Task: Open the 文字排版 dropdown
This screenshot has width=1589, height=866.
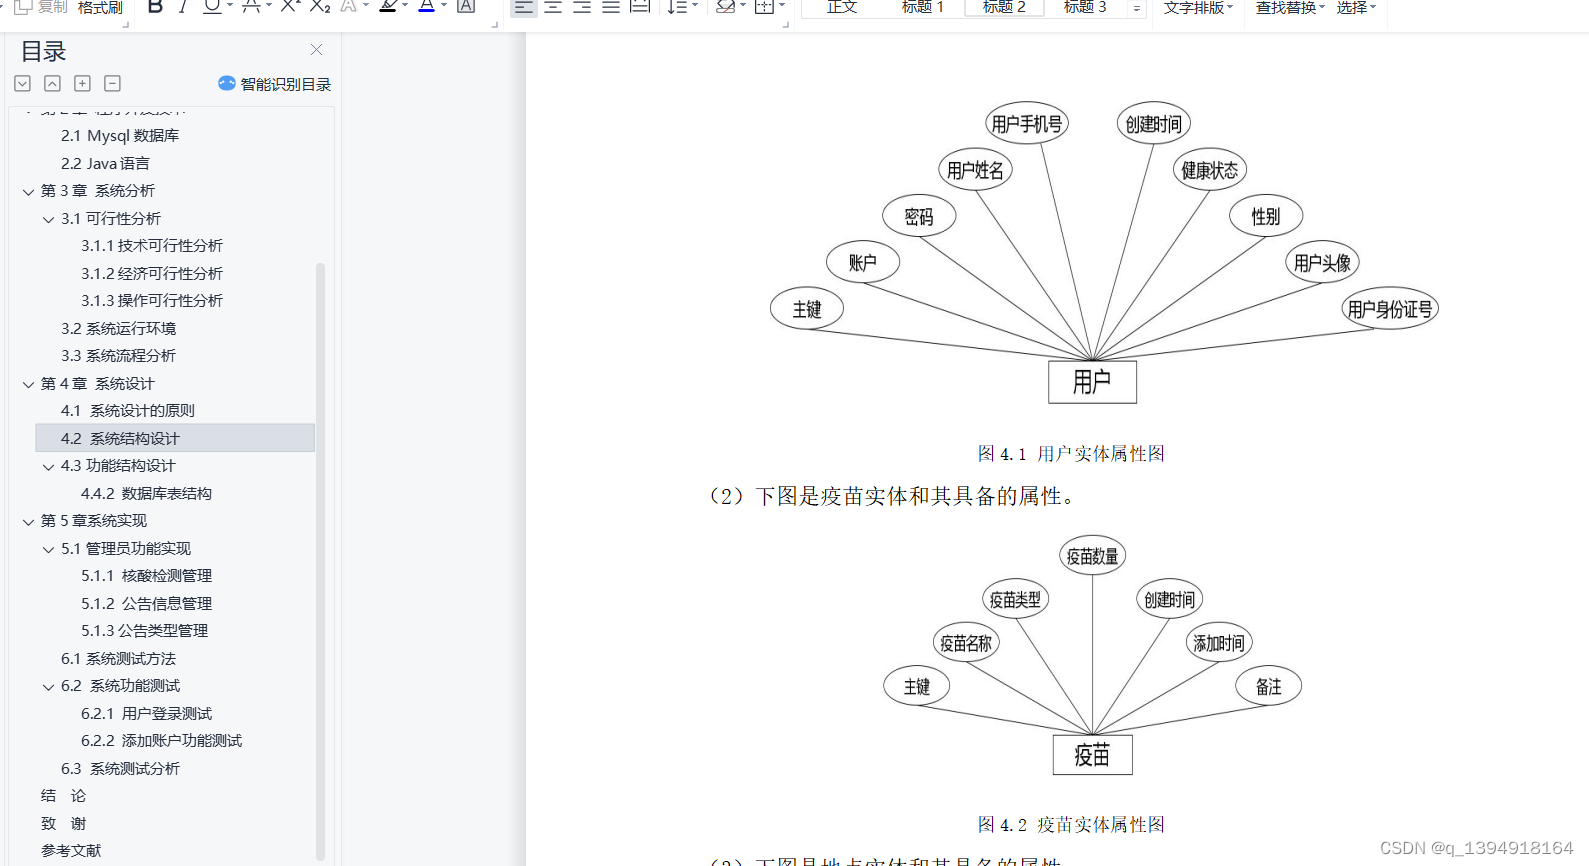Action: pos(1198,7)
